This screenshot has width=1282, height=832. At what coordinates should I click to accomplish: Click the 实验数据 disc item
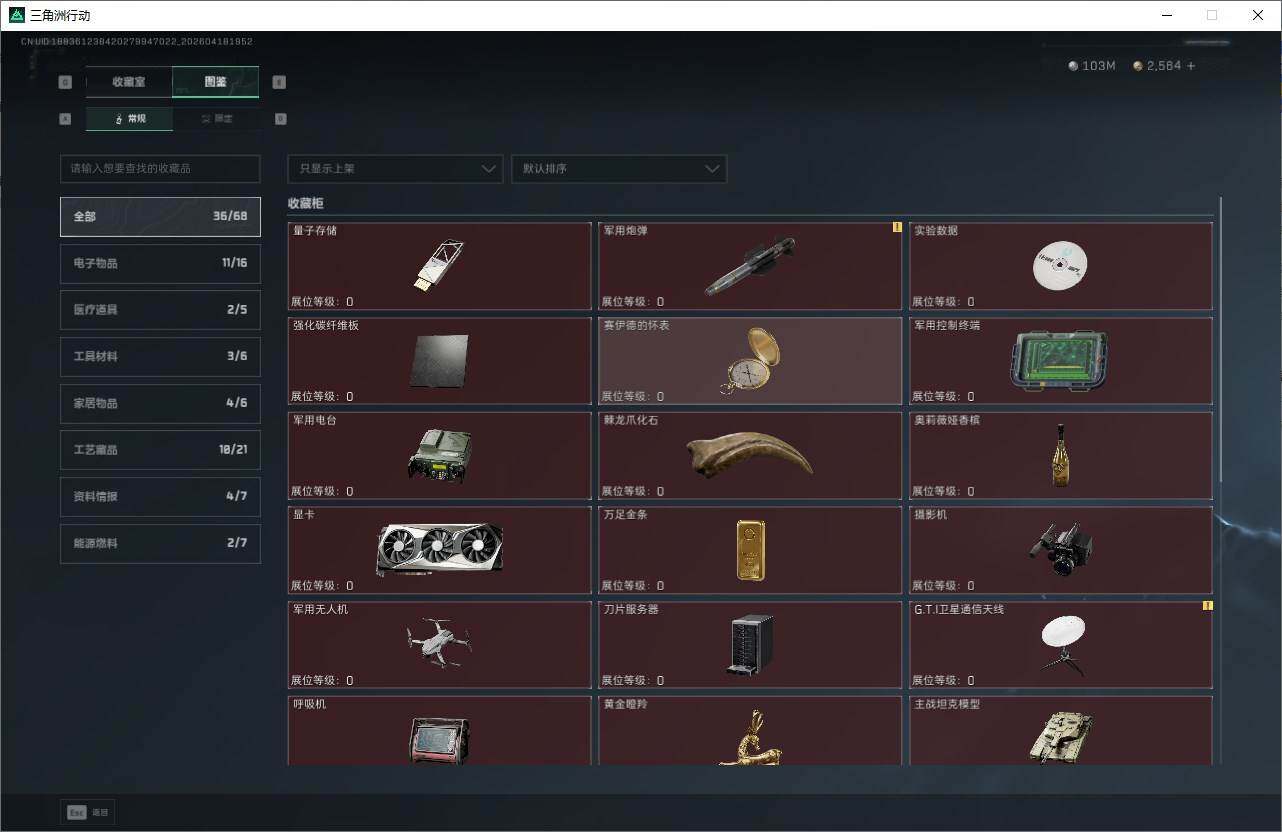[1061, 266]
